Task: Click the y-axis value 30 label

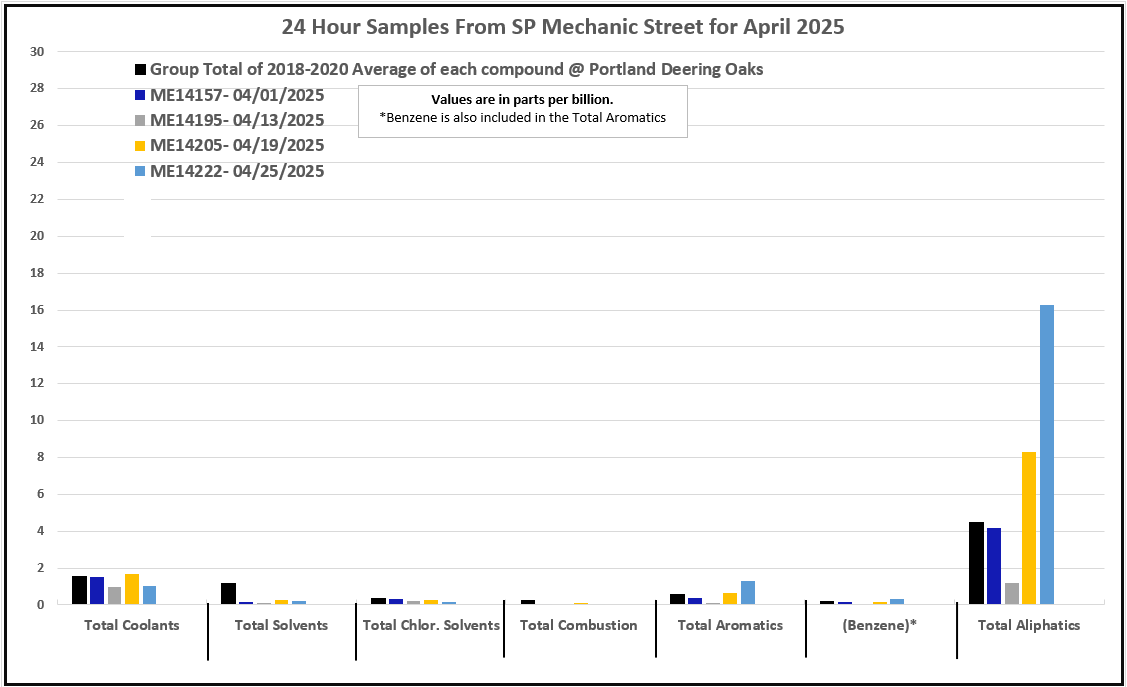Action: [36, 52]
